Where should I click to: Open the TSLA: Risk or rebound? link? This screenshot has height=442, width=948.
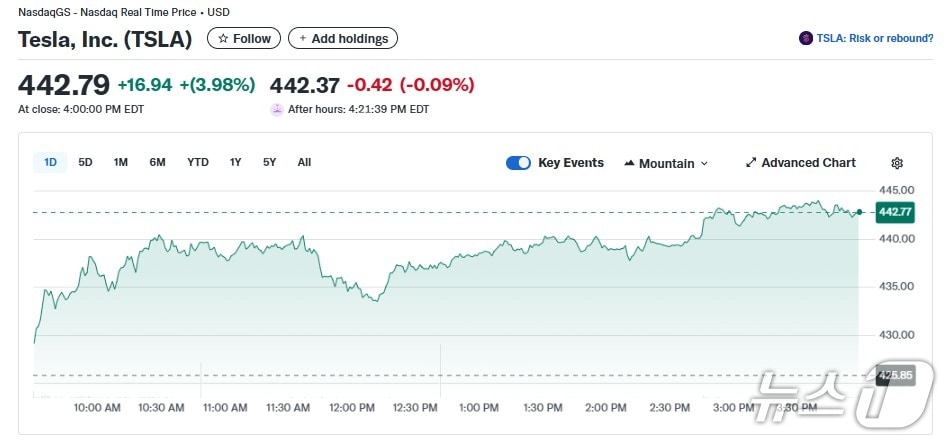tap(874, 39)
